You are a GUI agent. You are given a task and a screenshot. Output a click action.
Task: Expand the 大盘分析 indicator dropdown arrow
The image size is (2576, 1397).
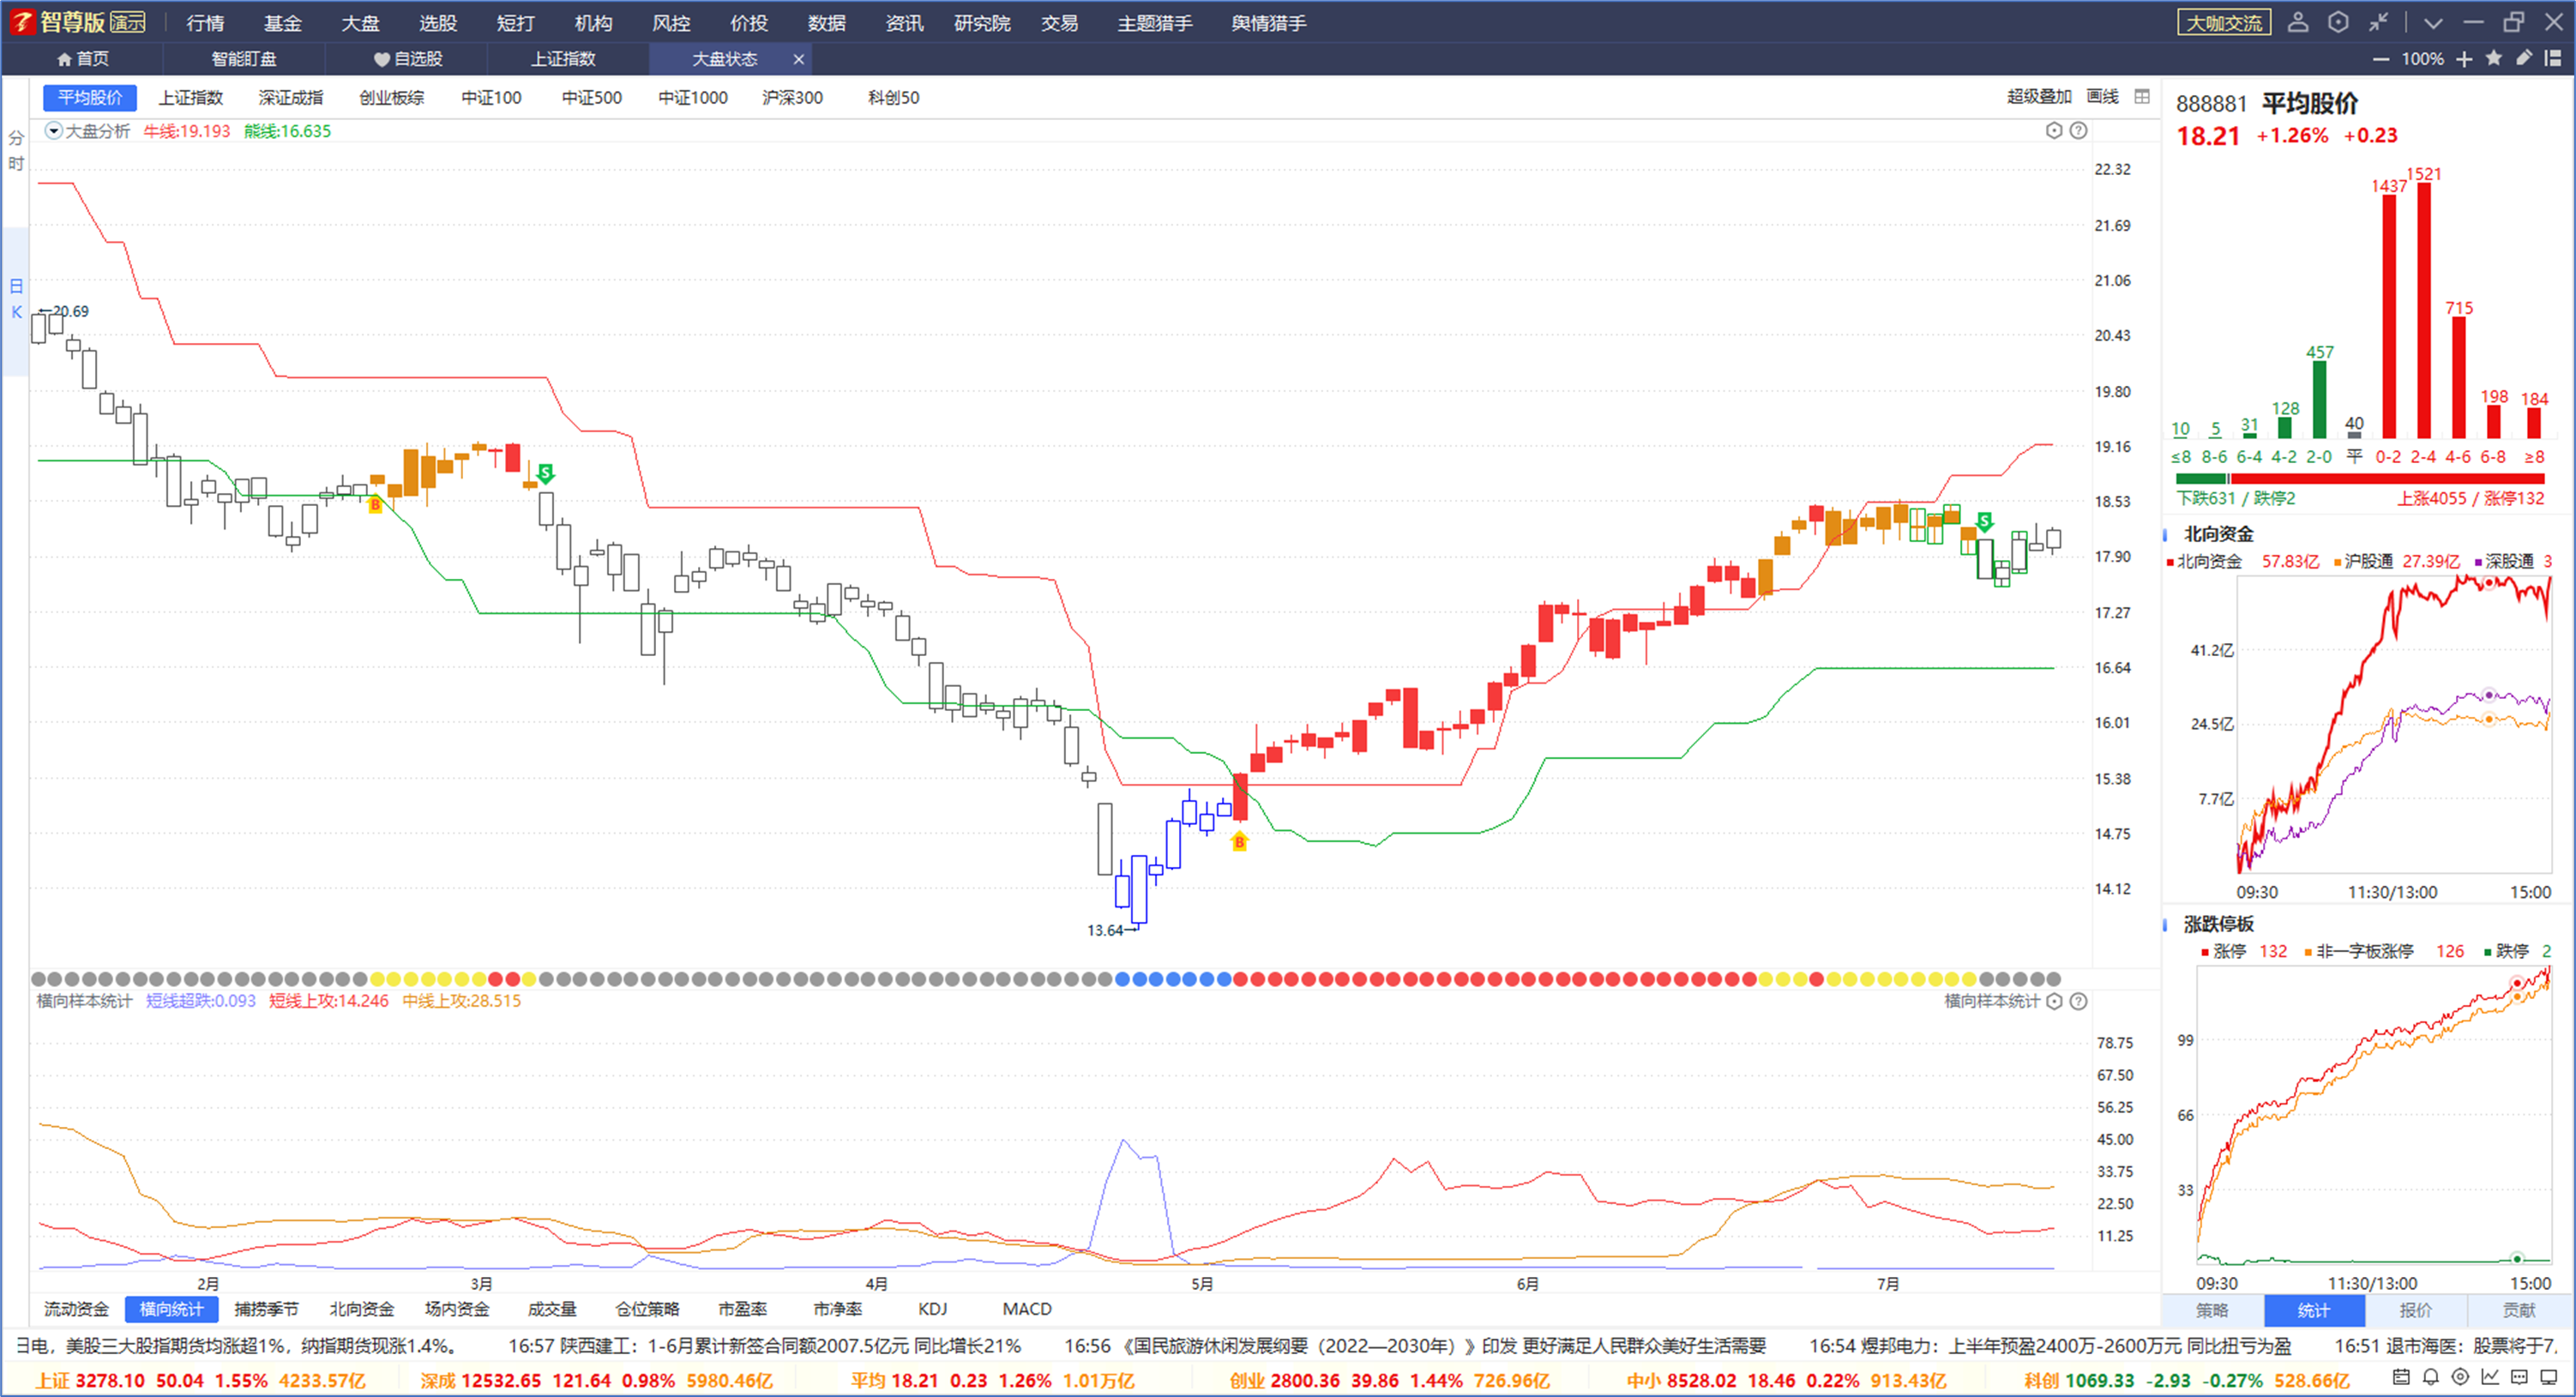[x=54, y=130]
